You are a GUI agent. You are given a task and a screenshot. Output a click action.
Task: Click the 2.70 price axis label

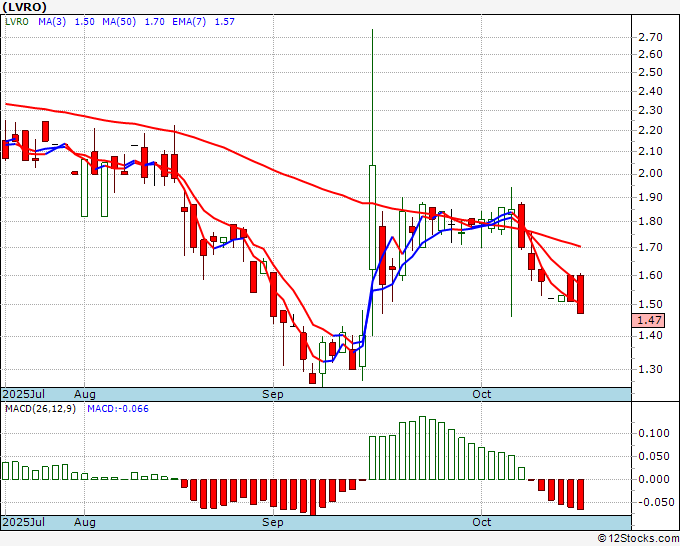pos(651,37)
